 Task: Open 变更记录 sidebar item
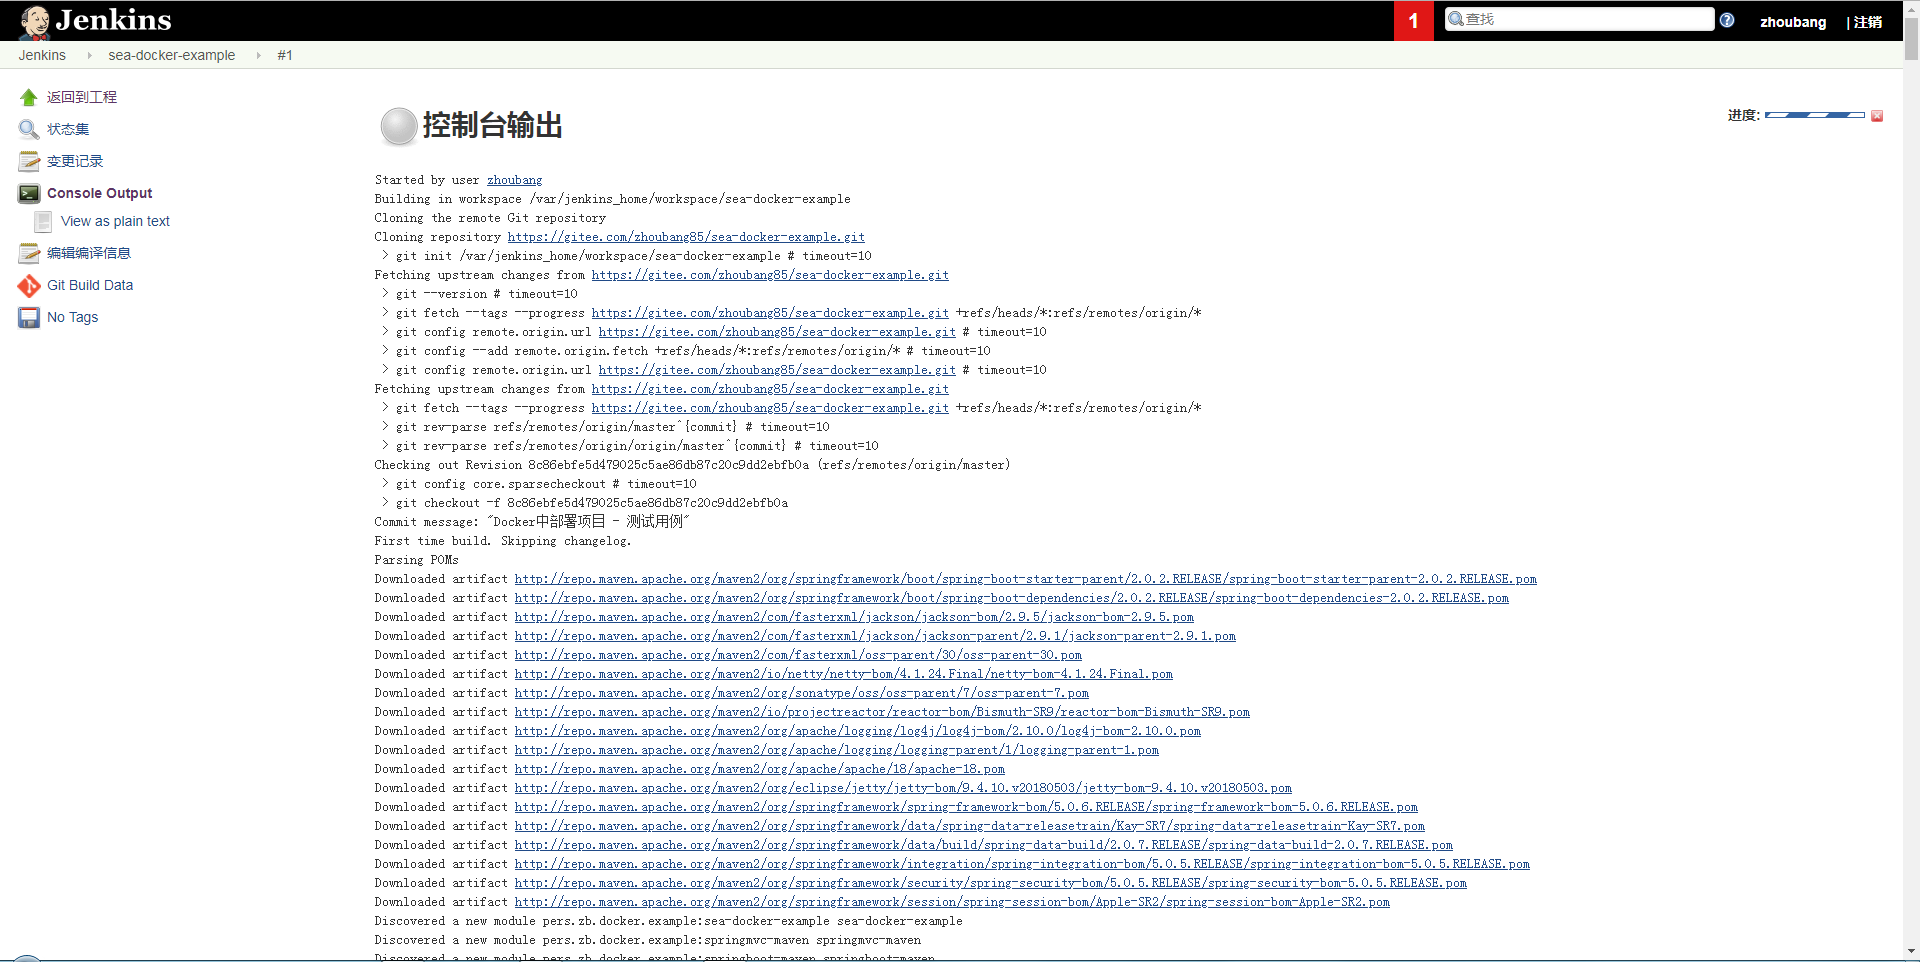[75, 161]
